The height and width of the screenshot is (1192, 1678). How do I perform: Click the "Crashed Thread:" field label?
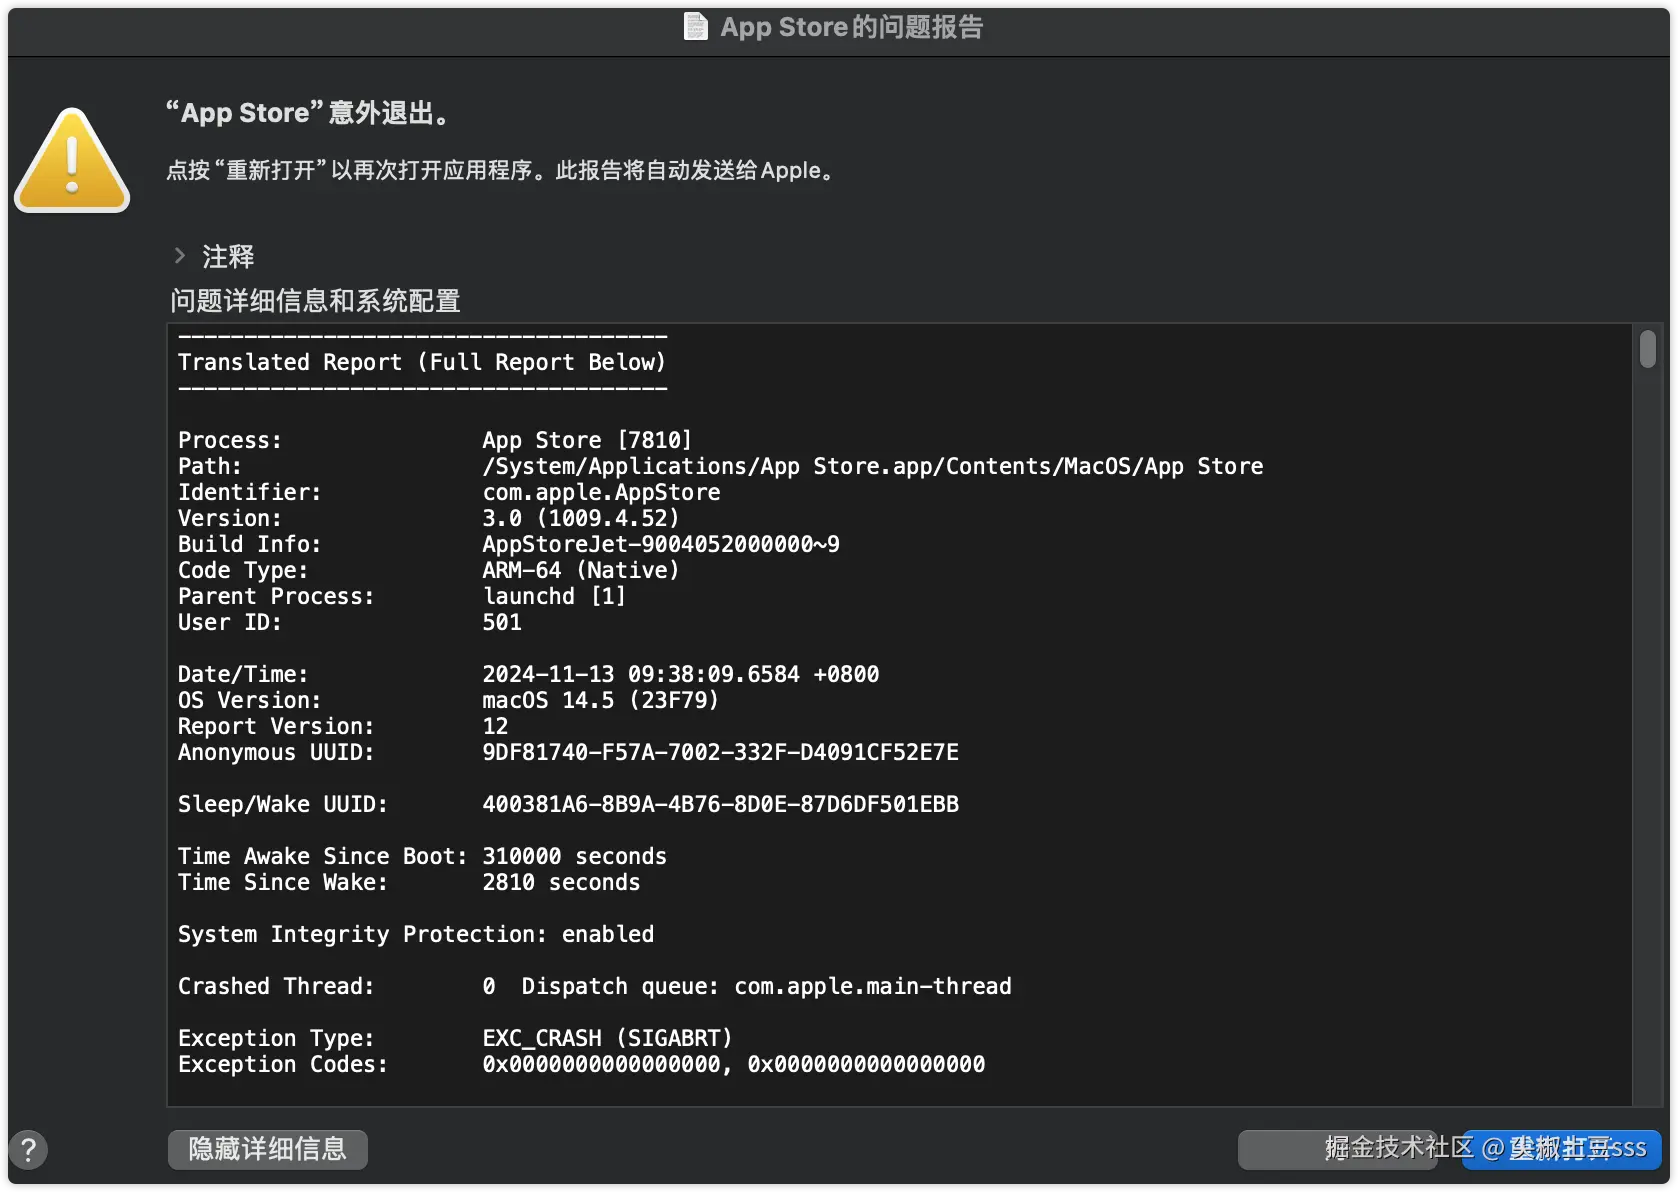point(276,986)
